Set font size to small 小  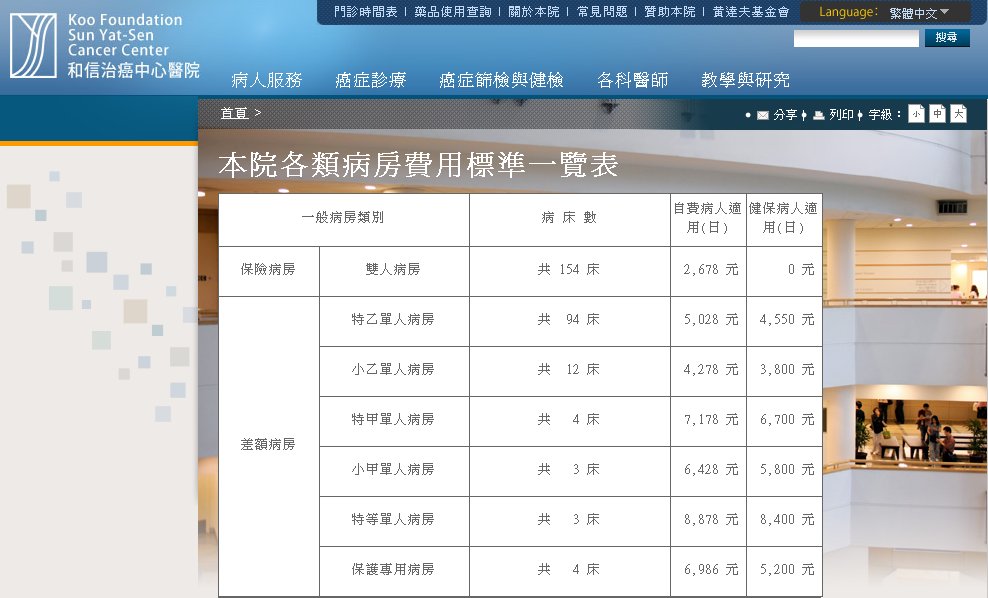pos(916,114)
